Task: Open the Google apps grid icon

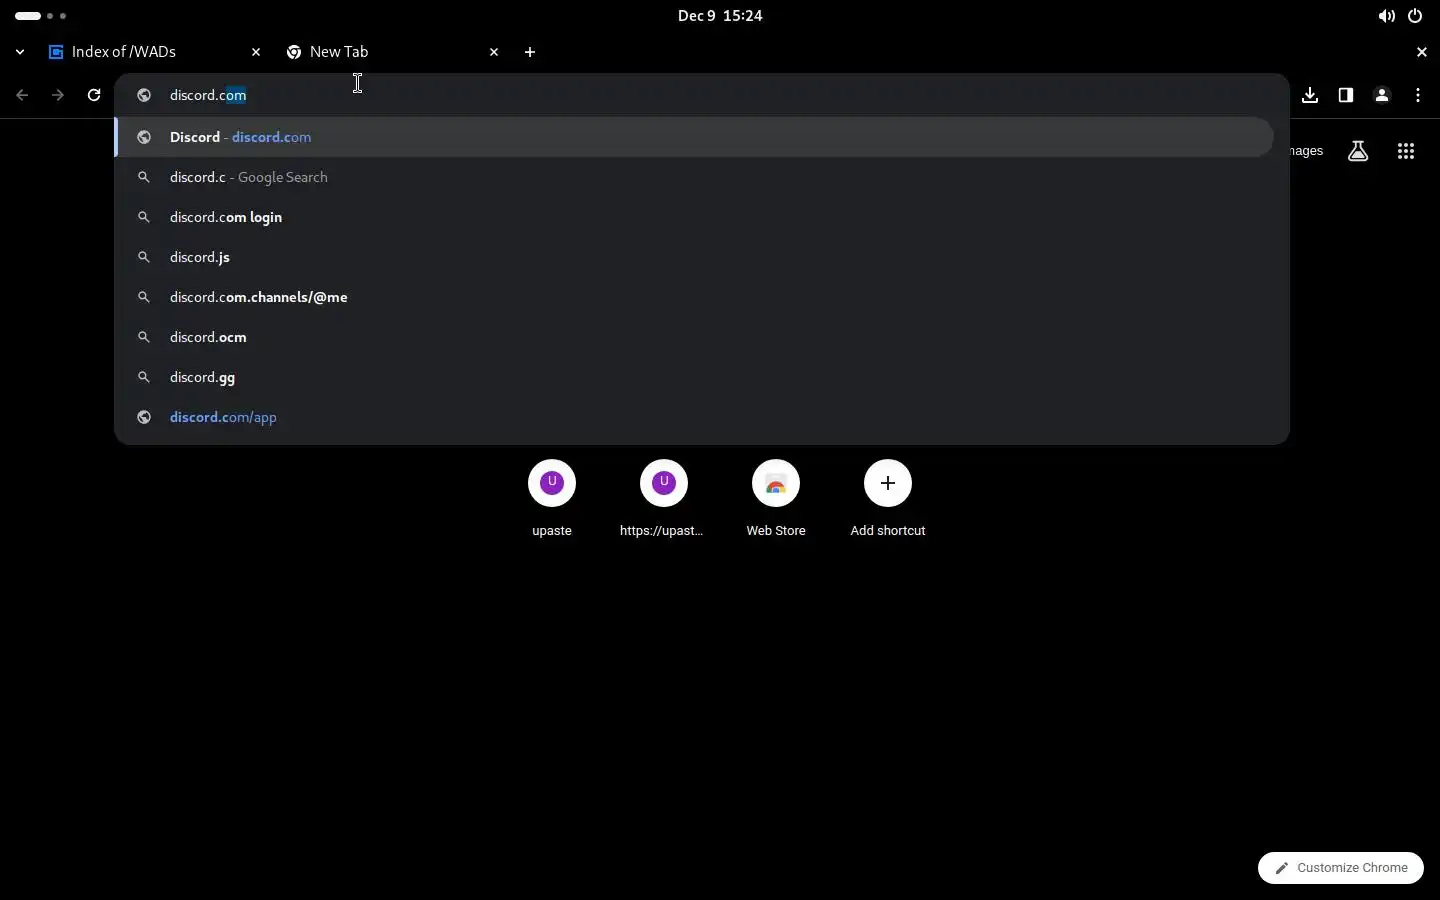Action: pyautogui.click(x=1407, y=151)
